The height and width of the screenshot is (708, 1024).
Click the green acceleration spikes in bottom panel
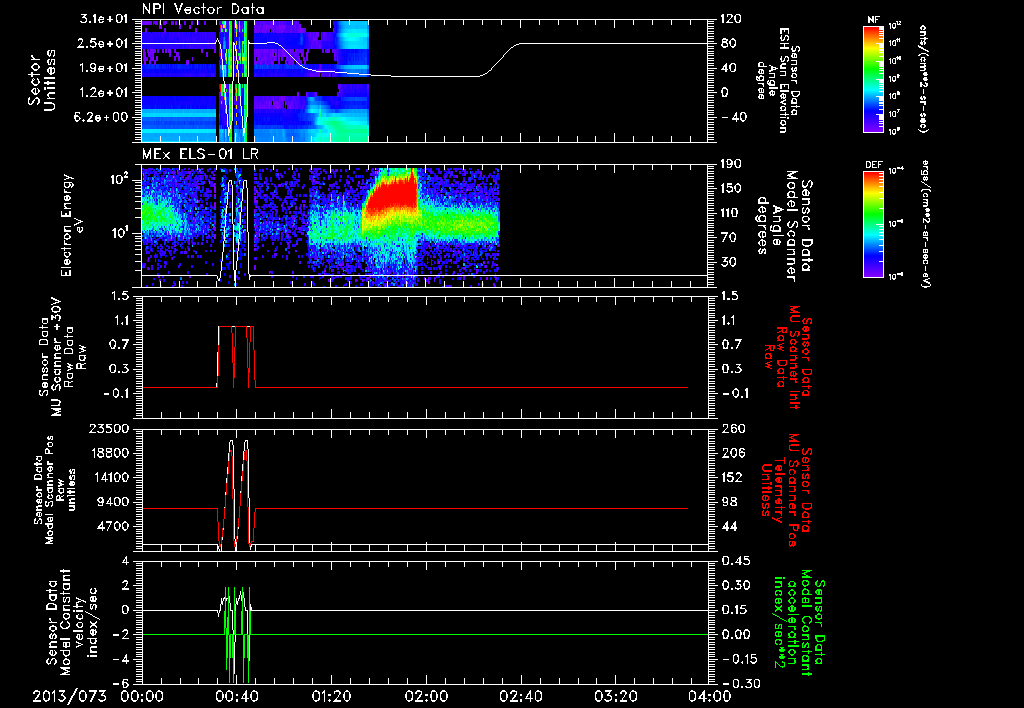[237, 635]
